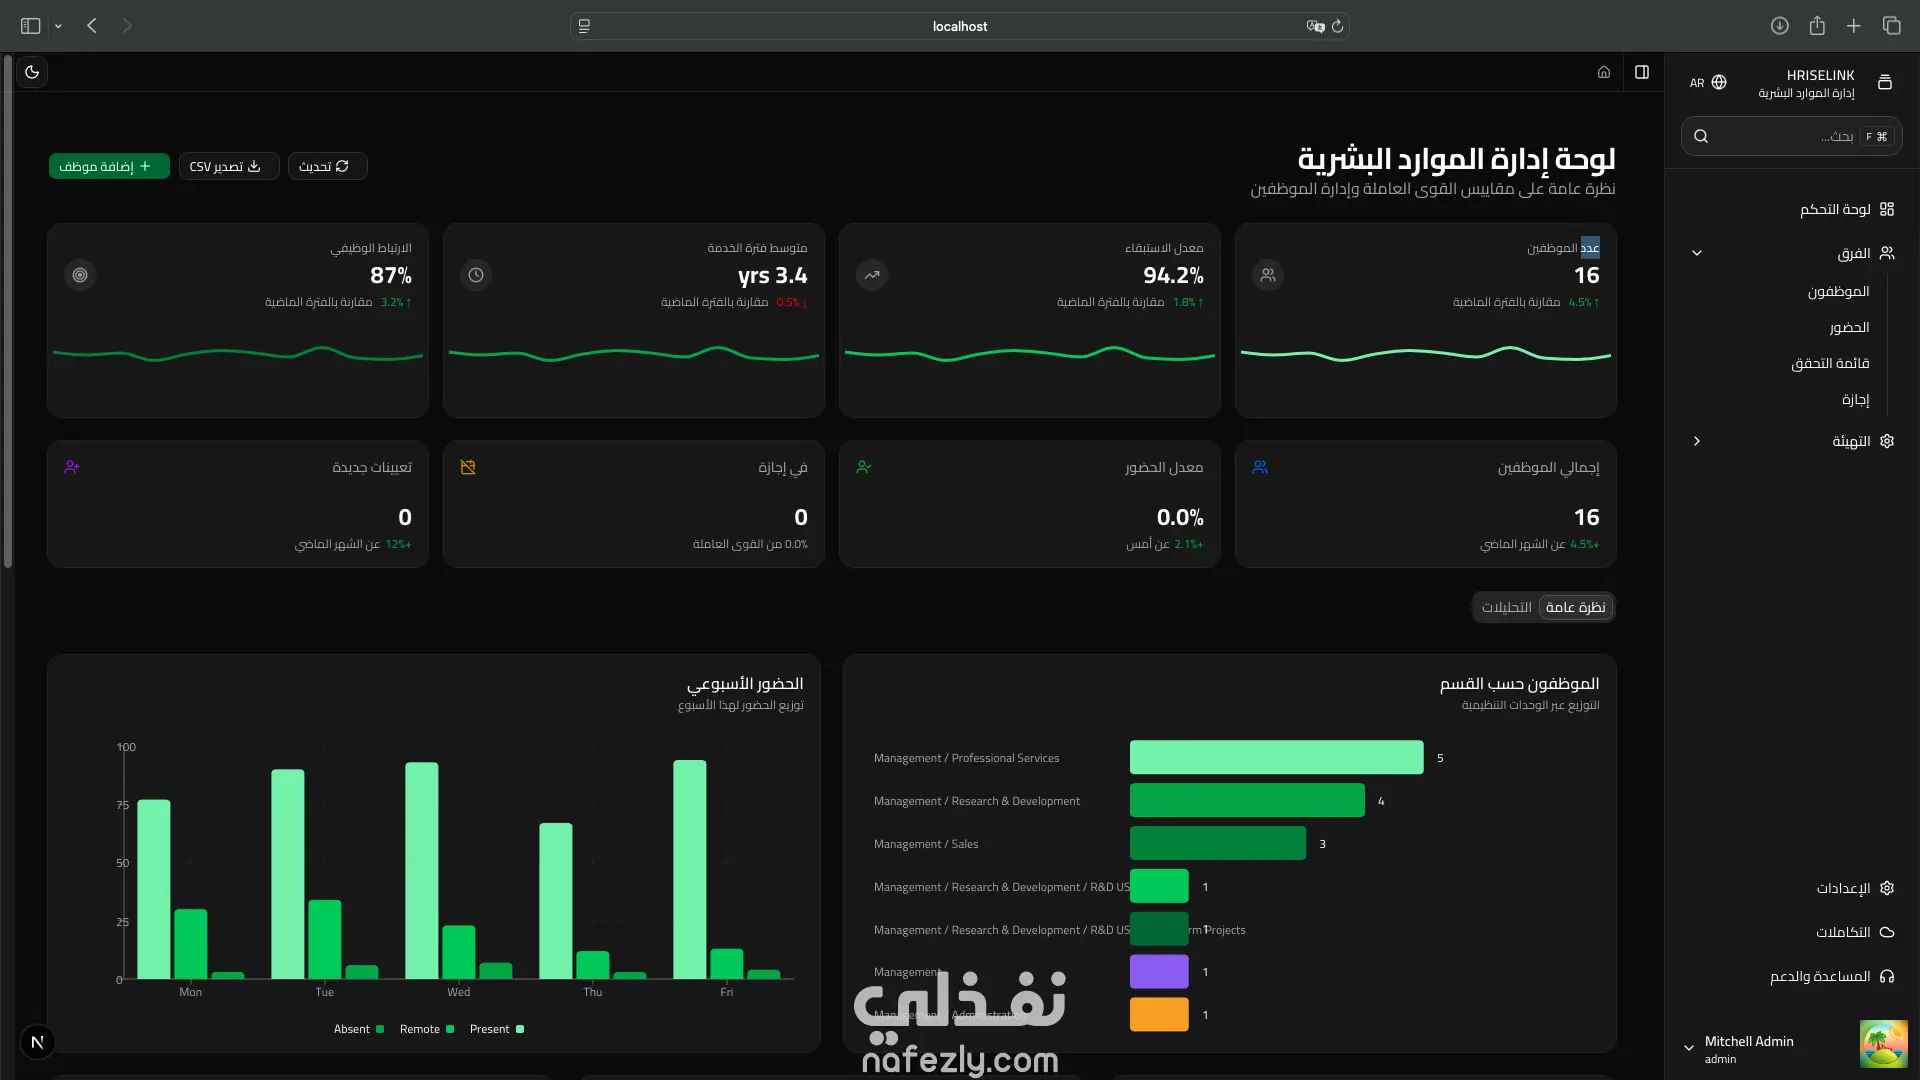This screenshot has height=1080, width=1920.
Task: Click the 94.2% retention value
Action: point(1173,275)
